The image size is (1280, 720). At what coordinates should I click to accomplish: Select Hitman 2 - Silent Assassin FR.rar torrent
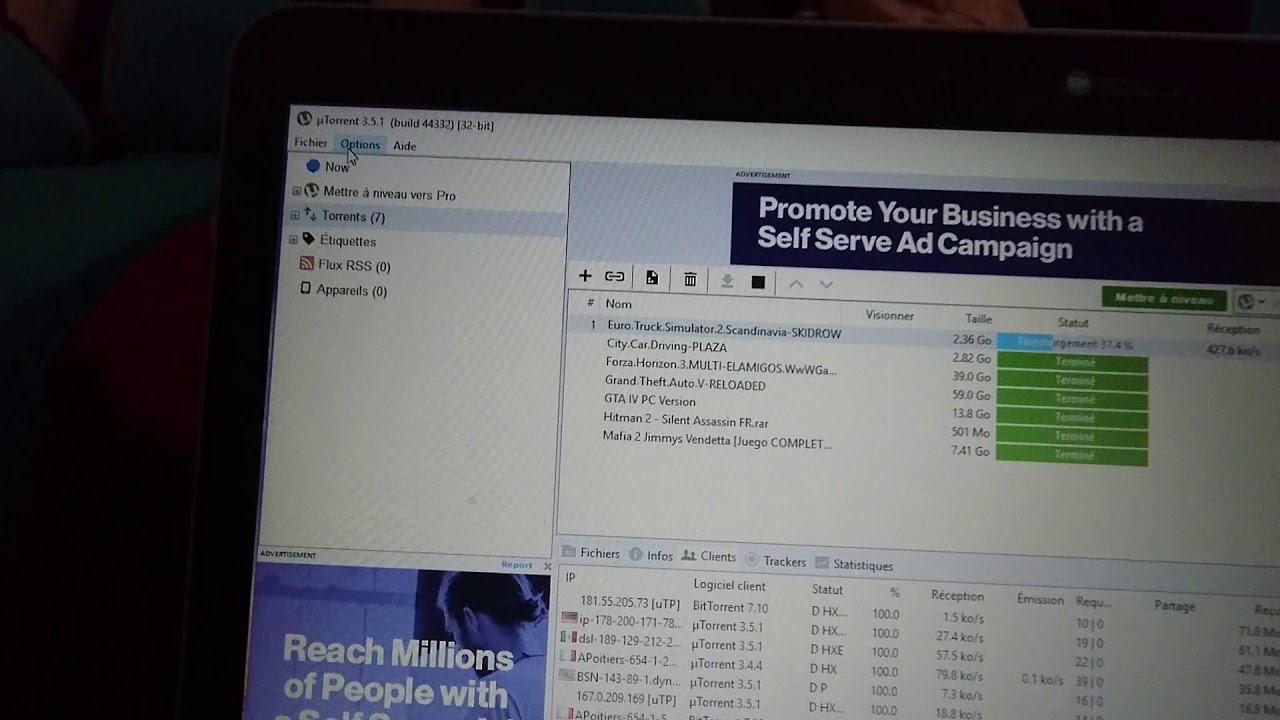point(685,421)
